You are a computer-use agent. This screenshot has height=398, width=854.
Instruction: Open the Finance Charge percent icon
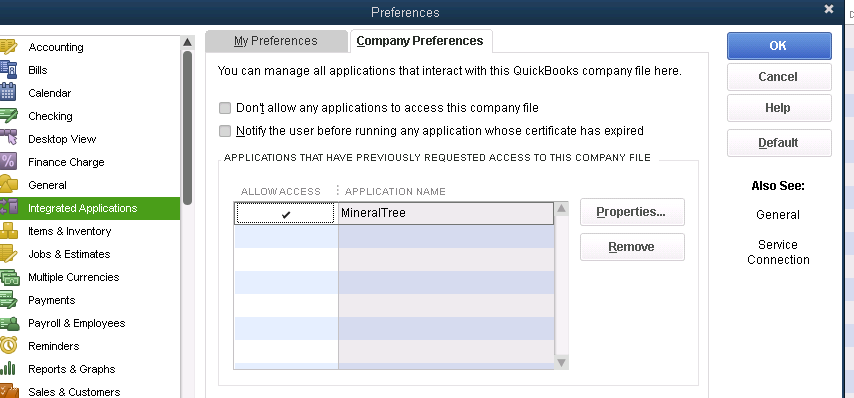coord(8,162)
